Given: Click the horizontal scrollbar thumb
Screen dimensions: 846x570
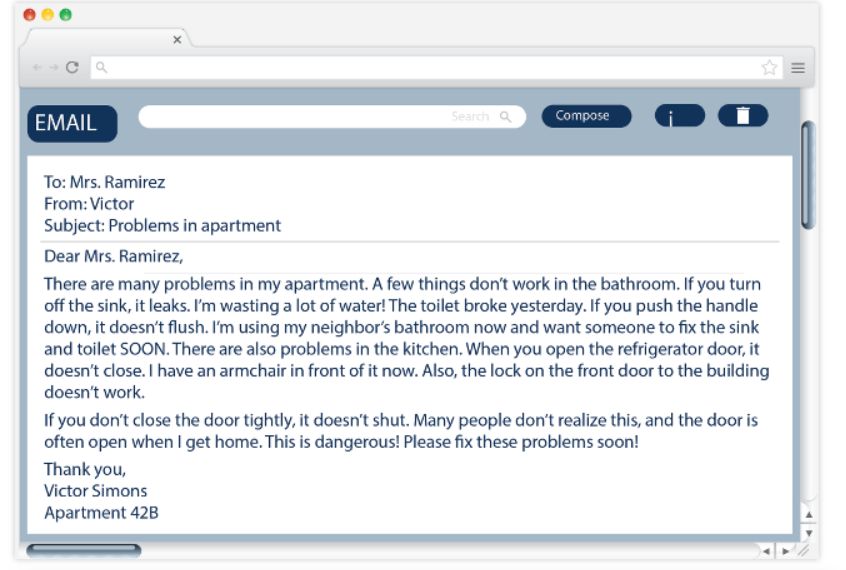Looking at the screenshot, I should click(84, 551).
